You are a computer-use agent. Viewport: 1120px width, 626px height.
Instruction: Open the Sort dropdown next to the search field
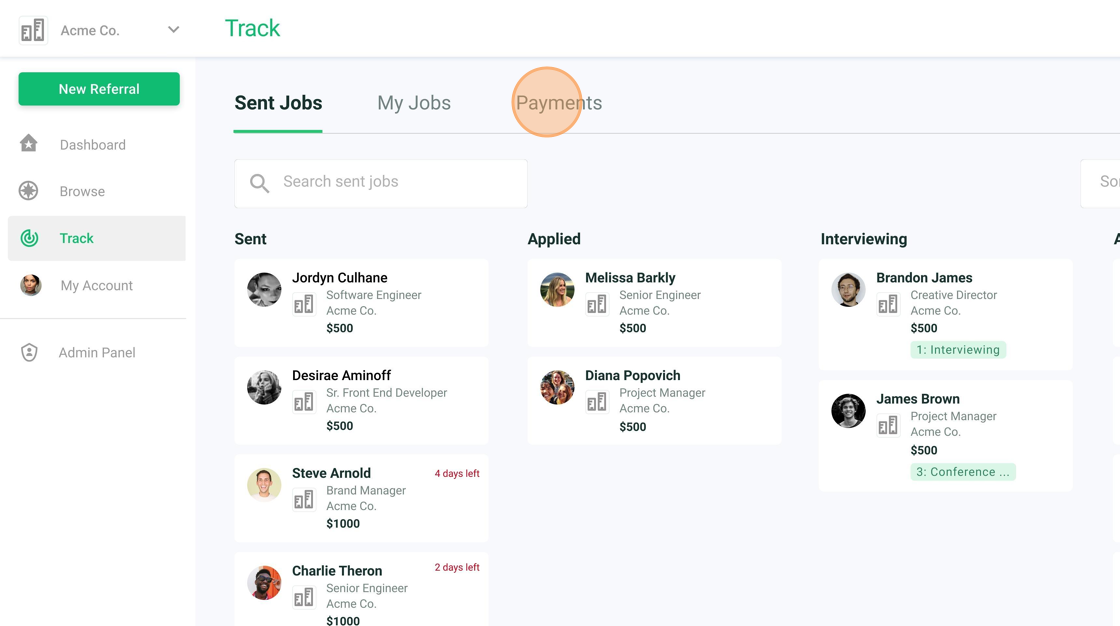point(1100,183)
